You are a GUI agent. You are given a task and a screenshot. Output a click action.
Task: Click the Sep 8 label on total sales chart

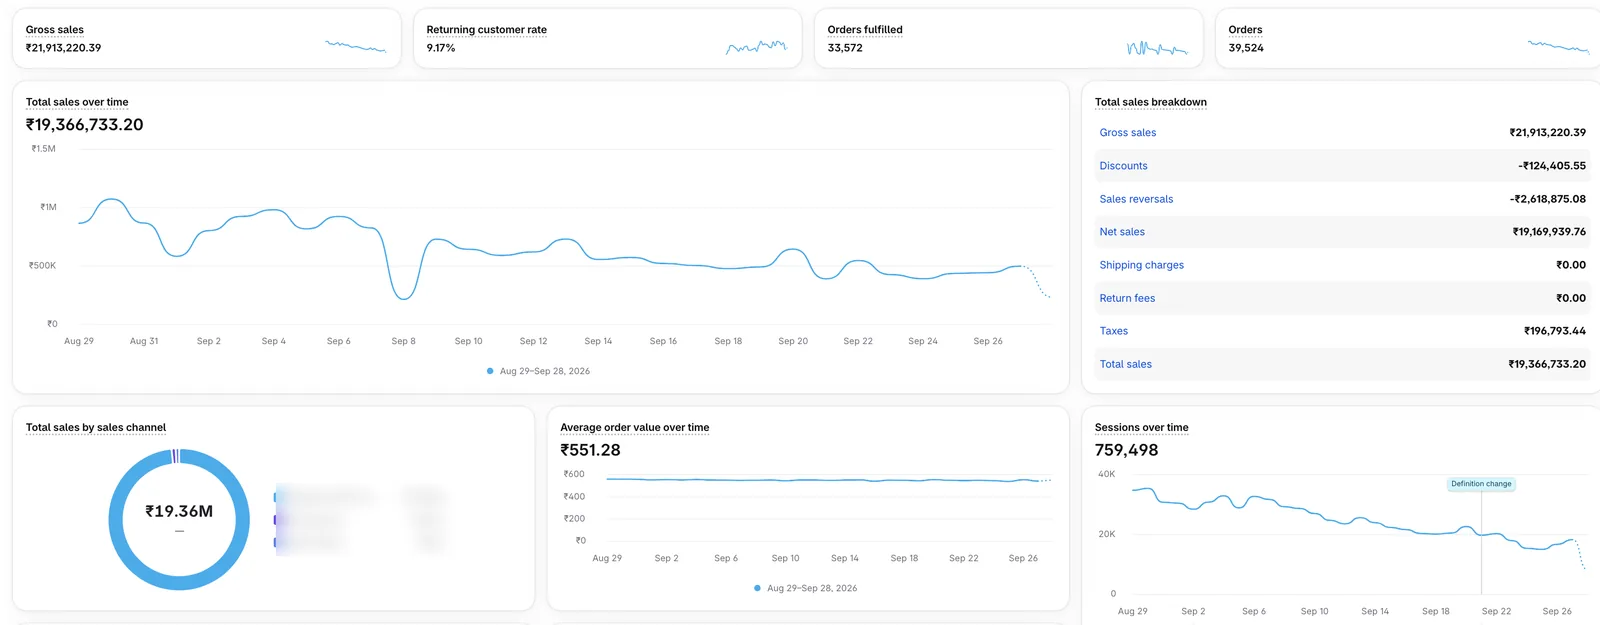click(403, 341)
